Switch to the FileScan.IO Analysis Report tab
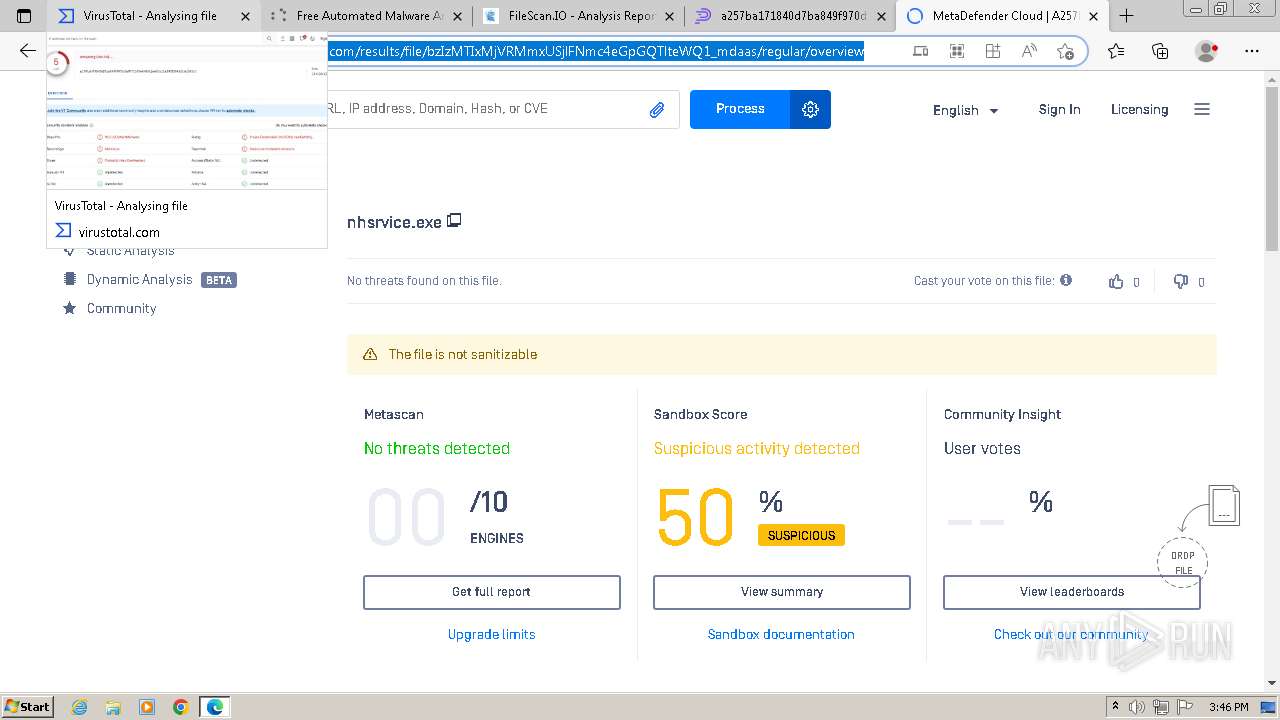The image size is (1280, 720). point(579,16)
